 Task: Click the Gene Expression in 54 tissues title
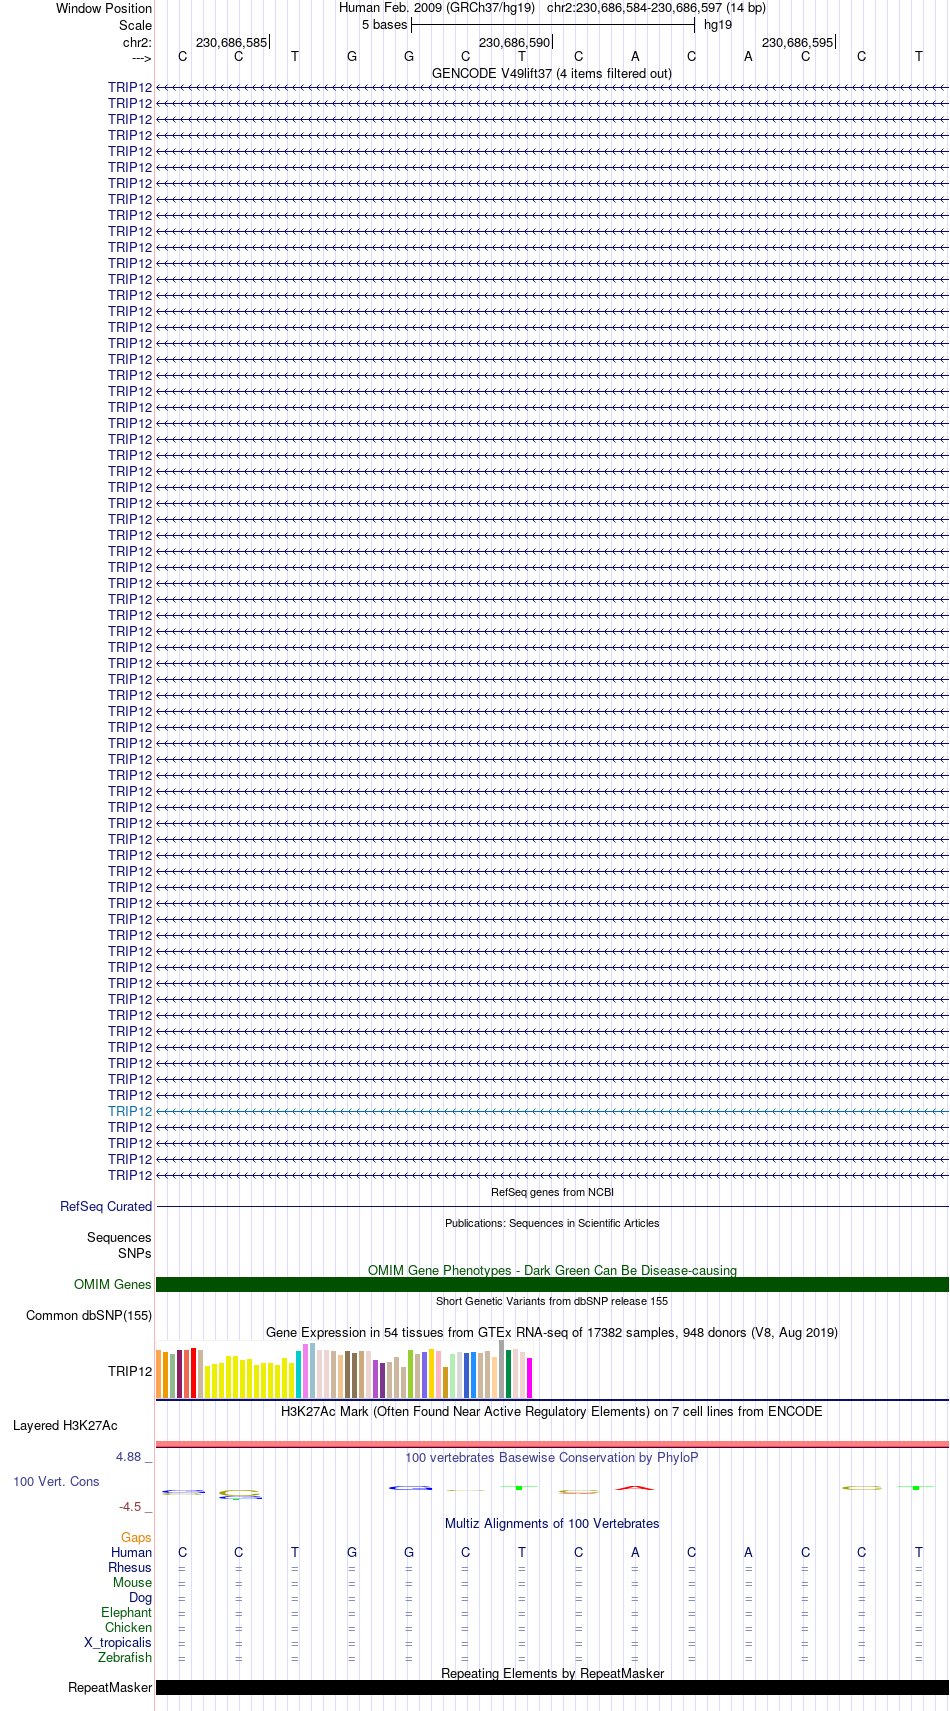(552, 1332)
